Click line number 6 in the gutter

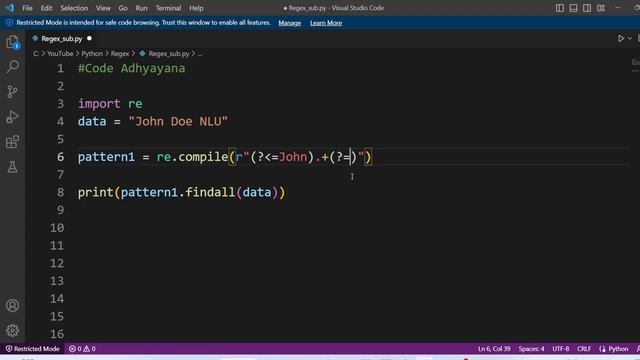(x=60, y=157)
